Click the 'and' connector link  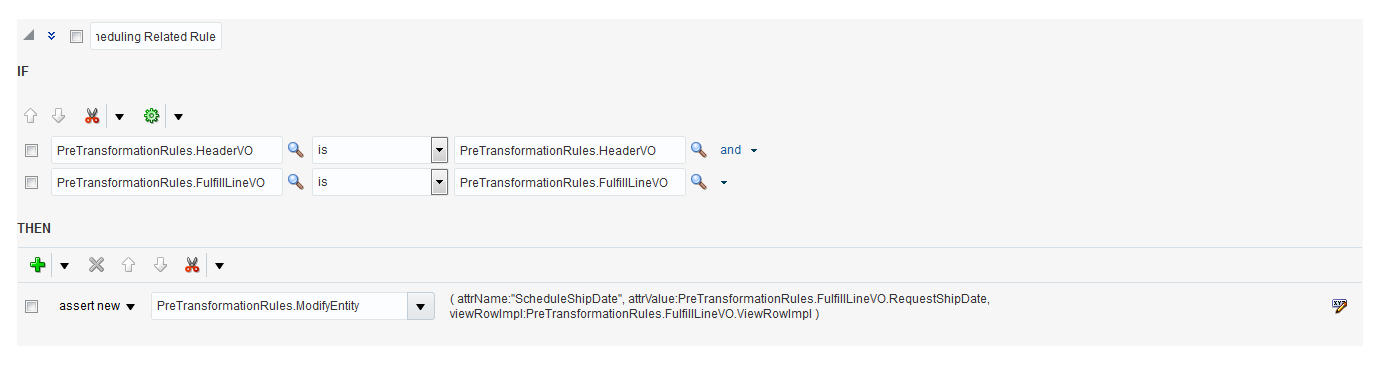coord(731,150)
